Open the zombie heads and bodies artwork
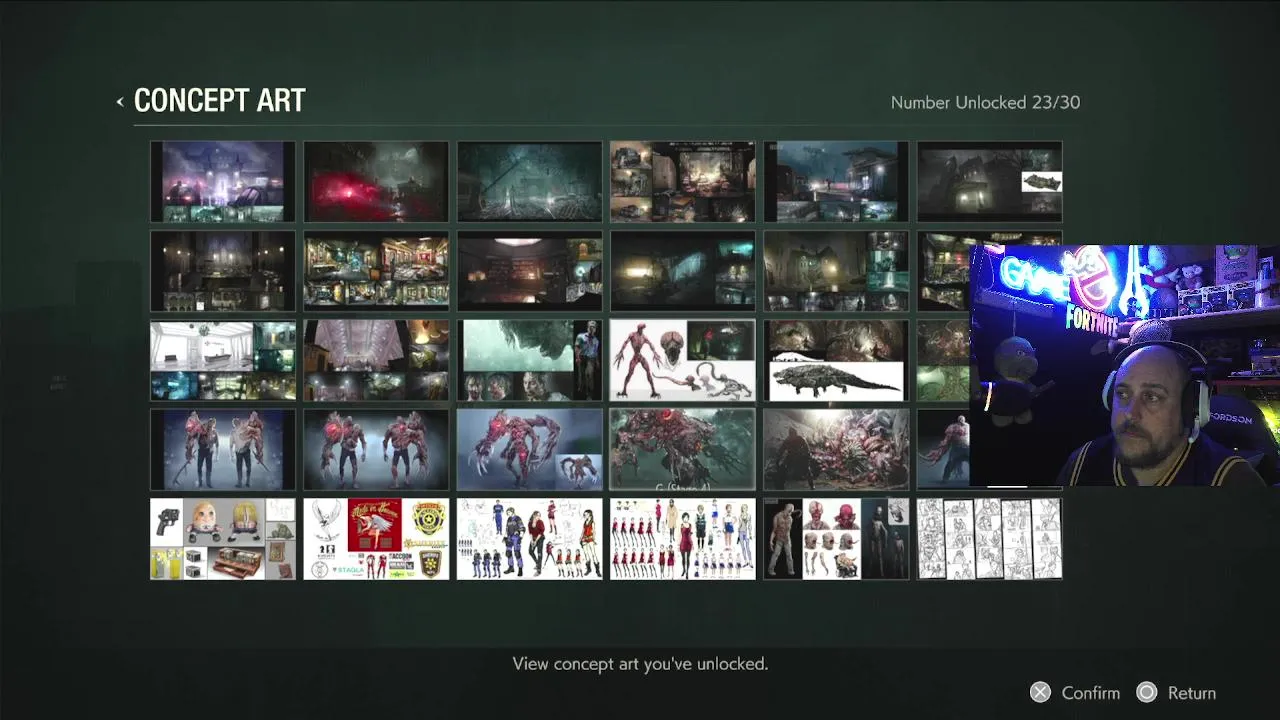The image size is (1280, 720). point(836,539)
